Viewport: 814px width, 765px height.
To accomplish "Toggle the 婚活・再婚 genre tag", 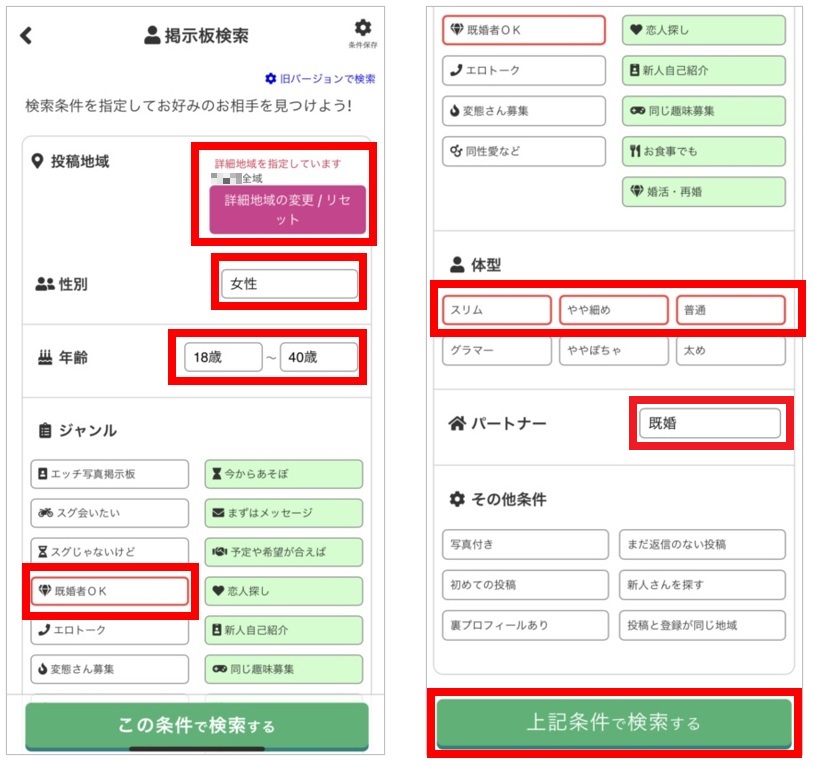I will [x=703, y=191].
